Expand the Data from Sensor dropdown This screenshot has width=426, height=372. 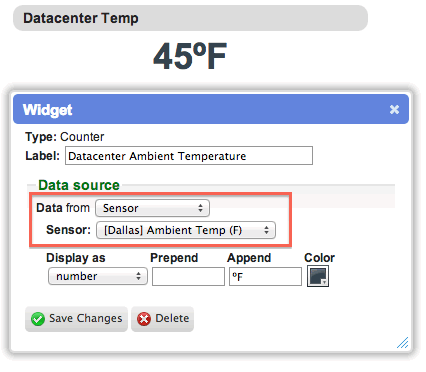pyautogui.click(x=152, y=208)
